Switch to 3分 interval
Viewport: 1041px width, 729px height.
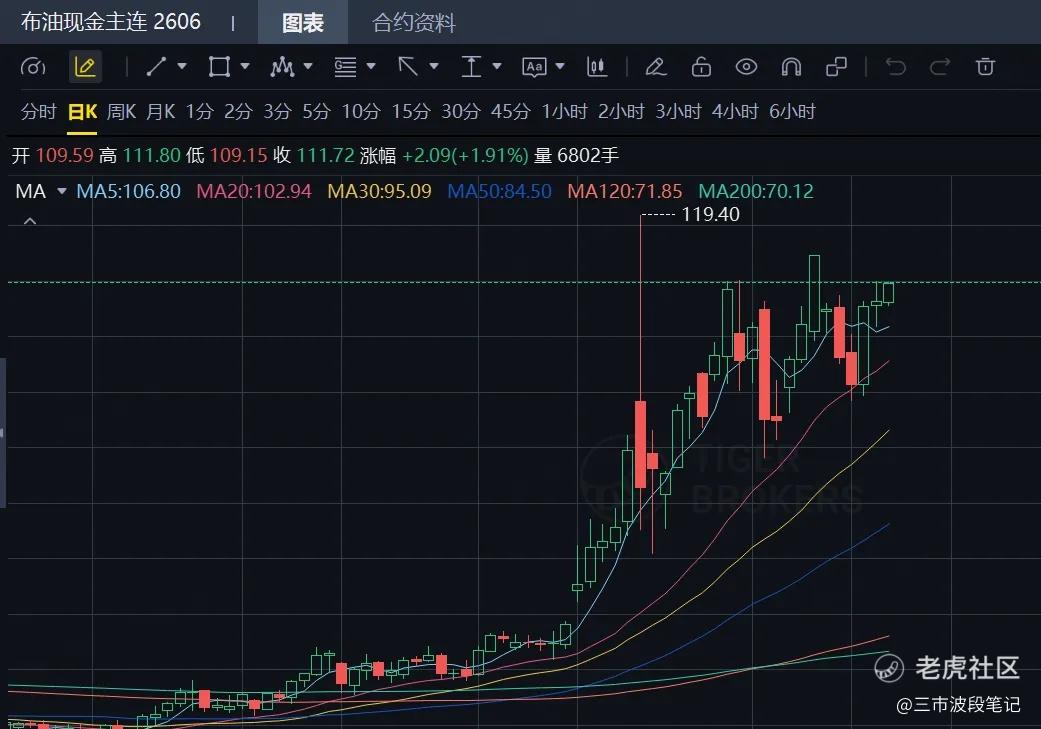(x=278, y=112)
